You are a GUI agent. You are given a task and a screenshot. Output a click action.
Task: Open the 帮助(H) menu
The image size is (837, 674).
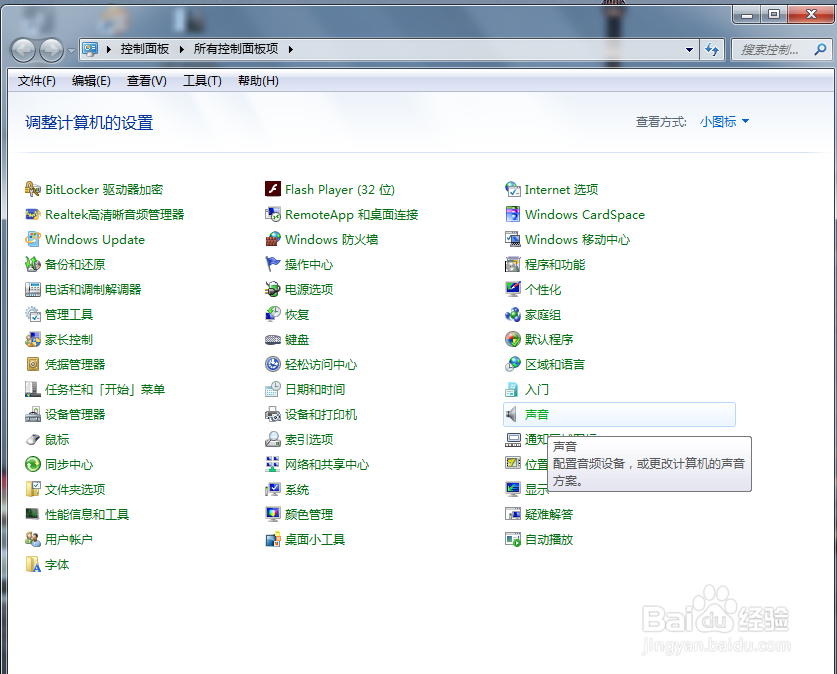coord(258,81)
